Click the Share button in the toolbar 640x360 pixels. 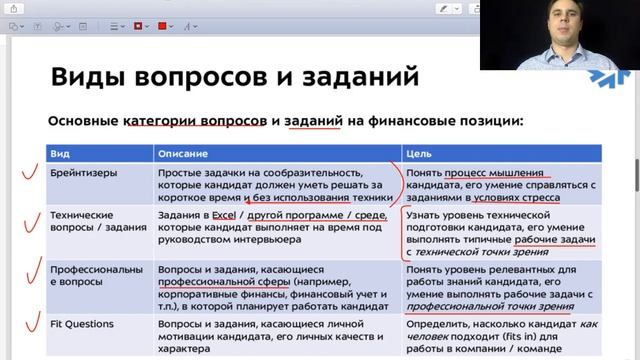tap(13, 8)
